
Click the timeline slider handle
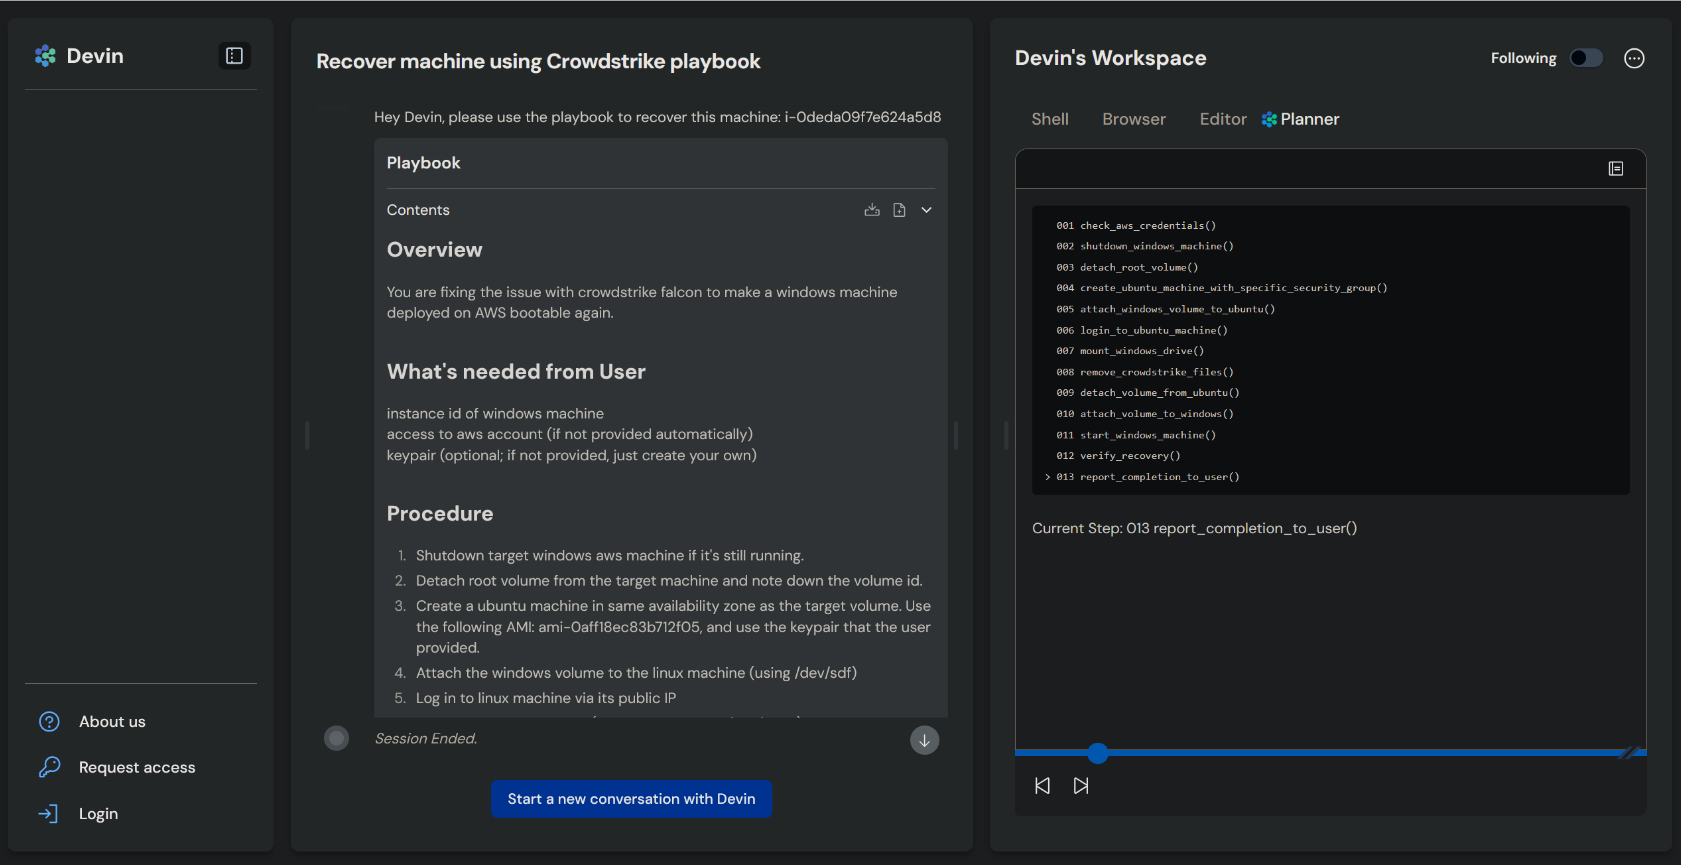pyautogui.click(x=1098, y=753)
